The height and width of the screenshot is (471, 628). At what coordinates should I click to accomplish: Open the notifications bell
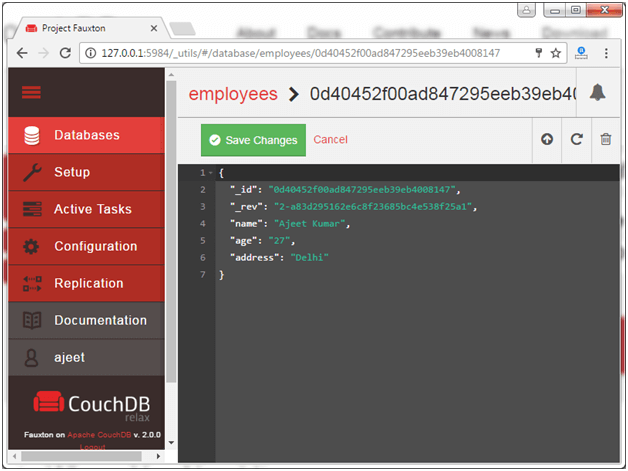(597, 93)
